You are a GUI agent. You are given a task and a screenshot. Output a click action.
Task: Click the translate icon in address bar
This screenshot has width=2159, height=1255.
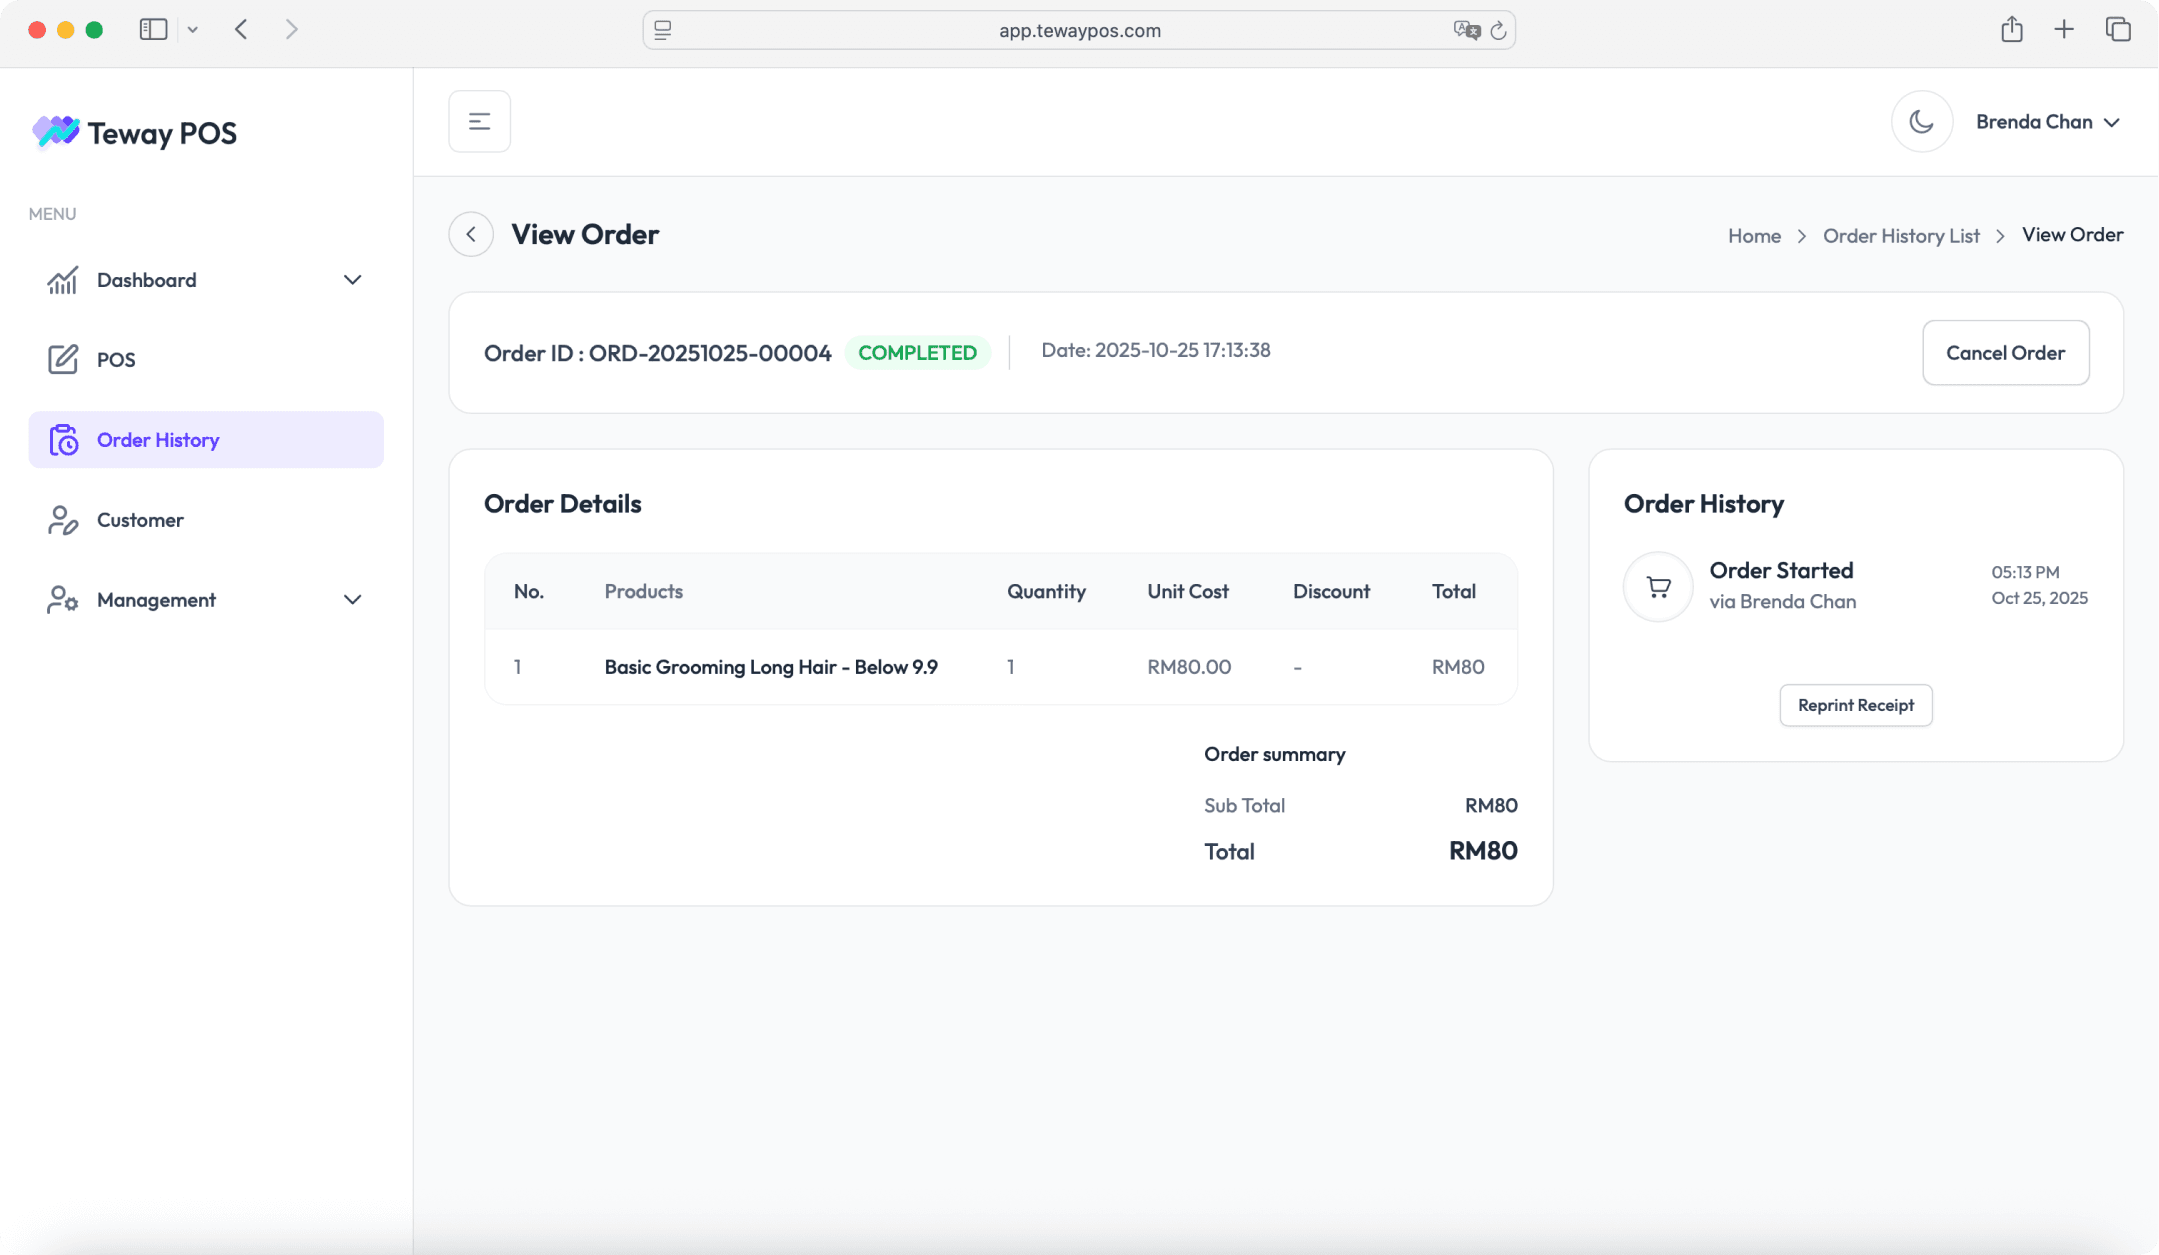pos(1466,31)
